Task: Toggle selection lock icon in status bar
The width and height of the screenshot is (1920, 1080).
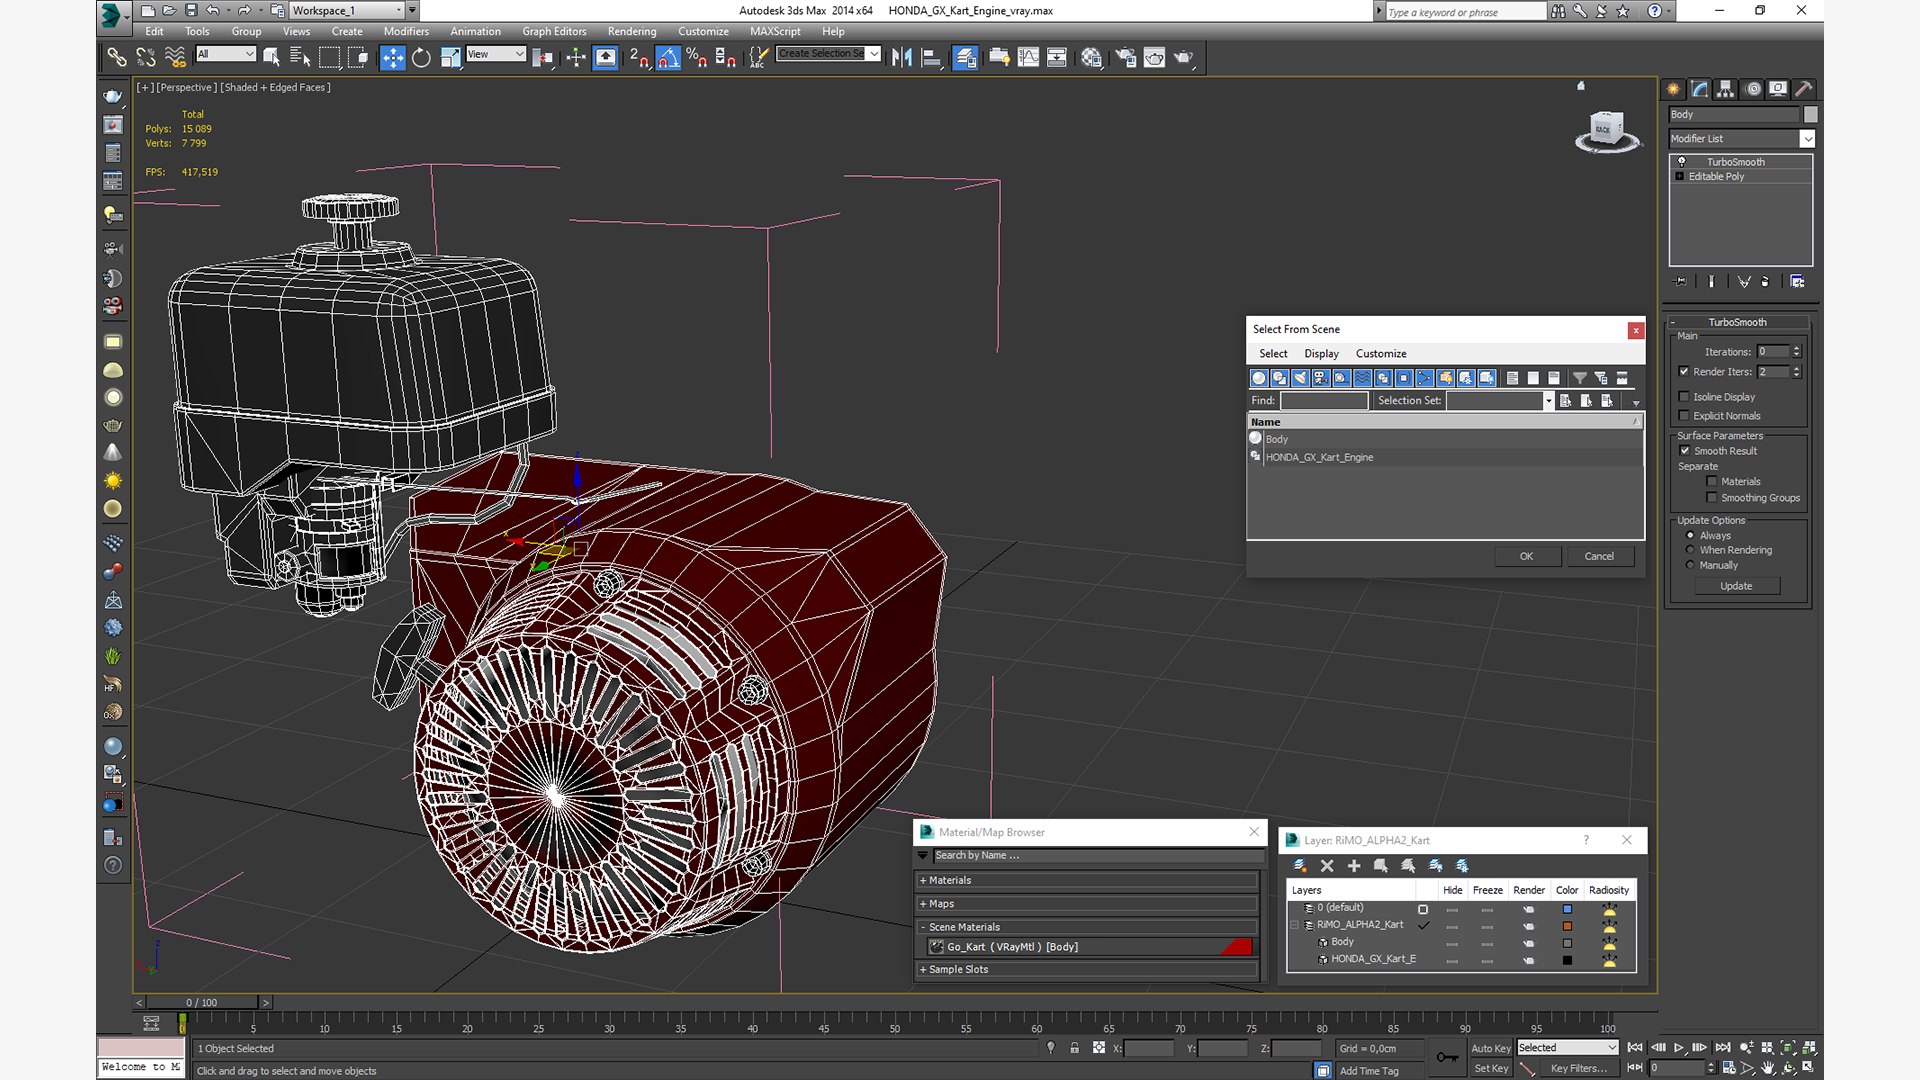Action: click(x=1074, y=1048)
